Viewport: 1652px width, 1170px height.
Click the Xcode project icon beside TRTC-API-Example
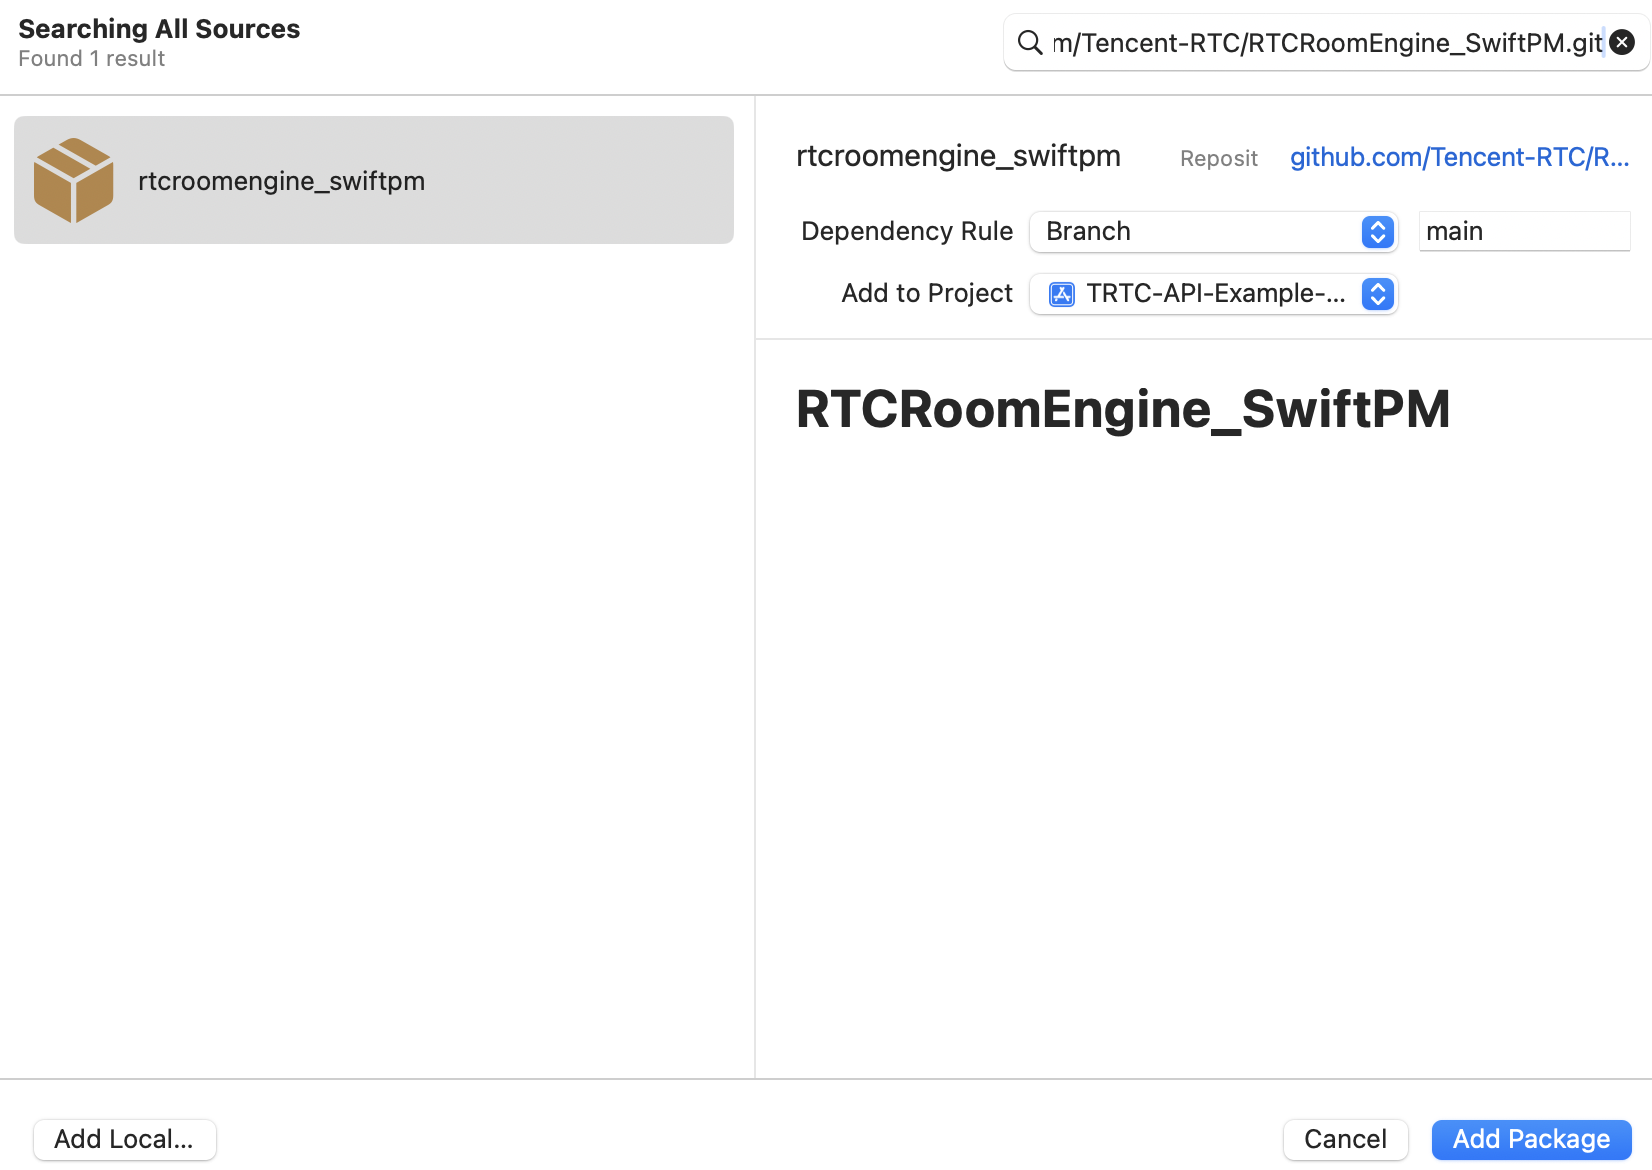(1061, 294)
